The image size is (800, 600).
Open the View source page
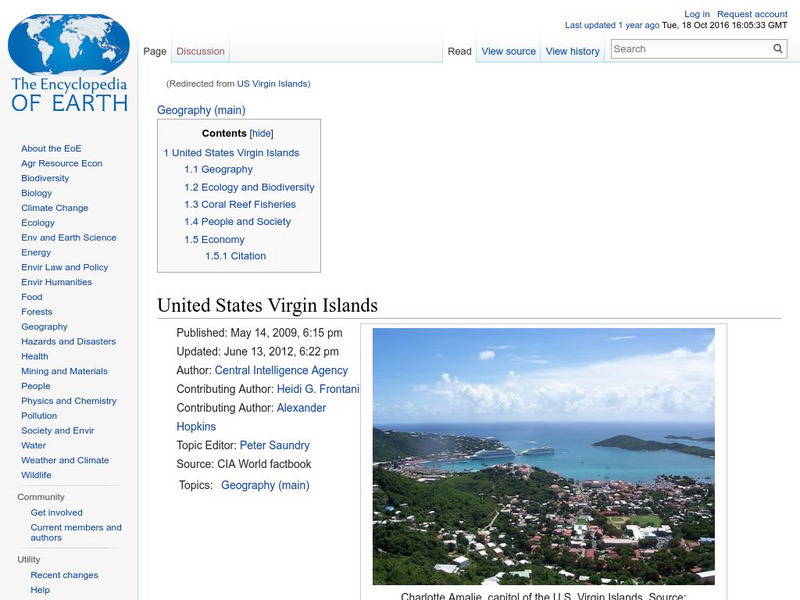508,50
